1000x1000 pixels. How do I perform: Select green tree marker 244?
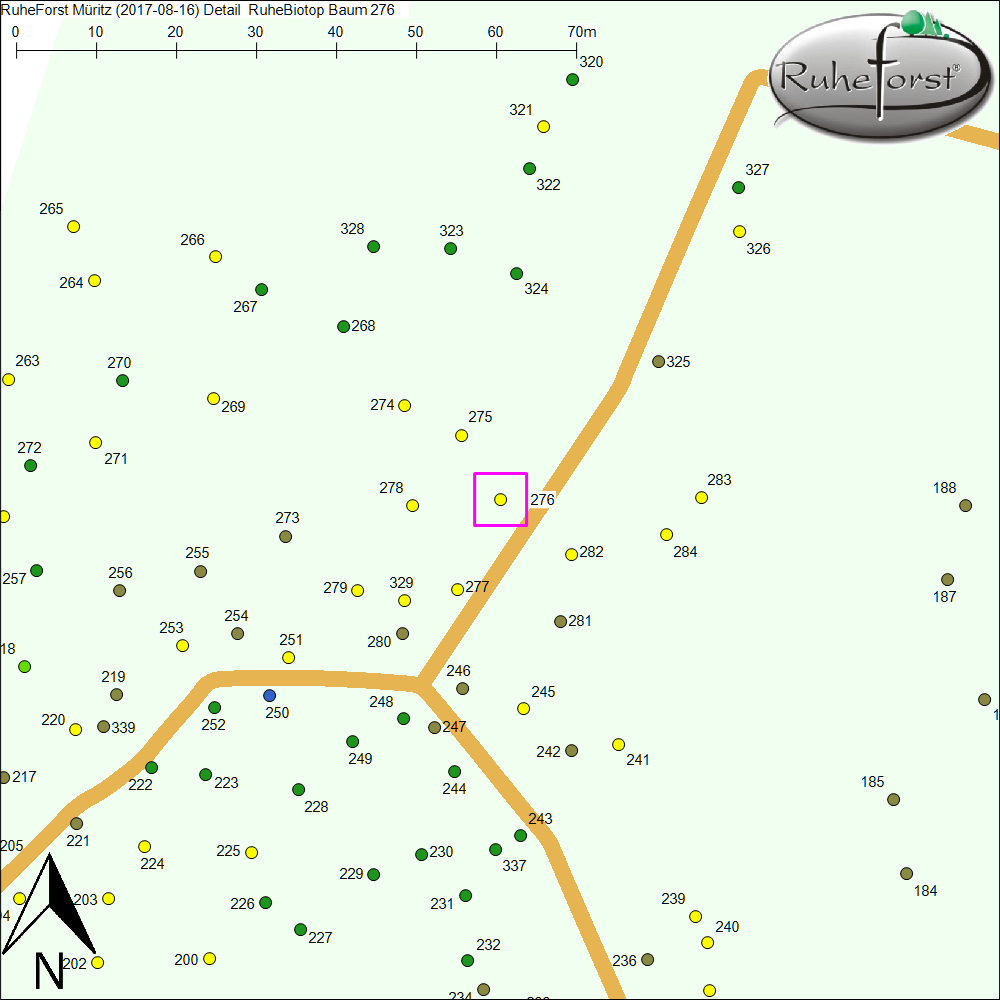pos(454,771)
